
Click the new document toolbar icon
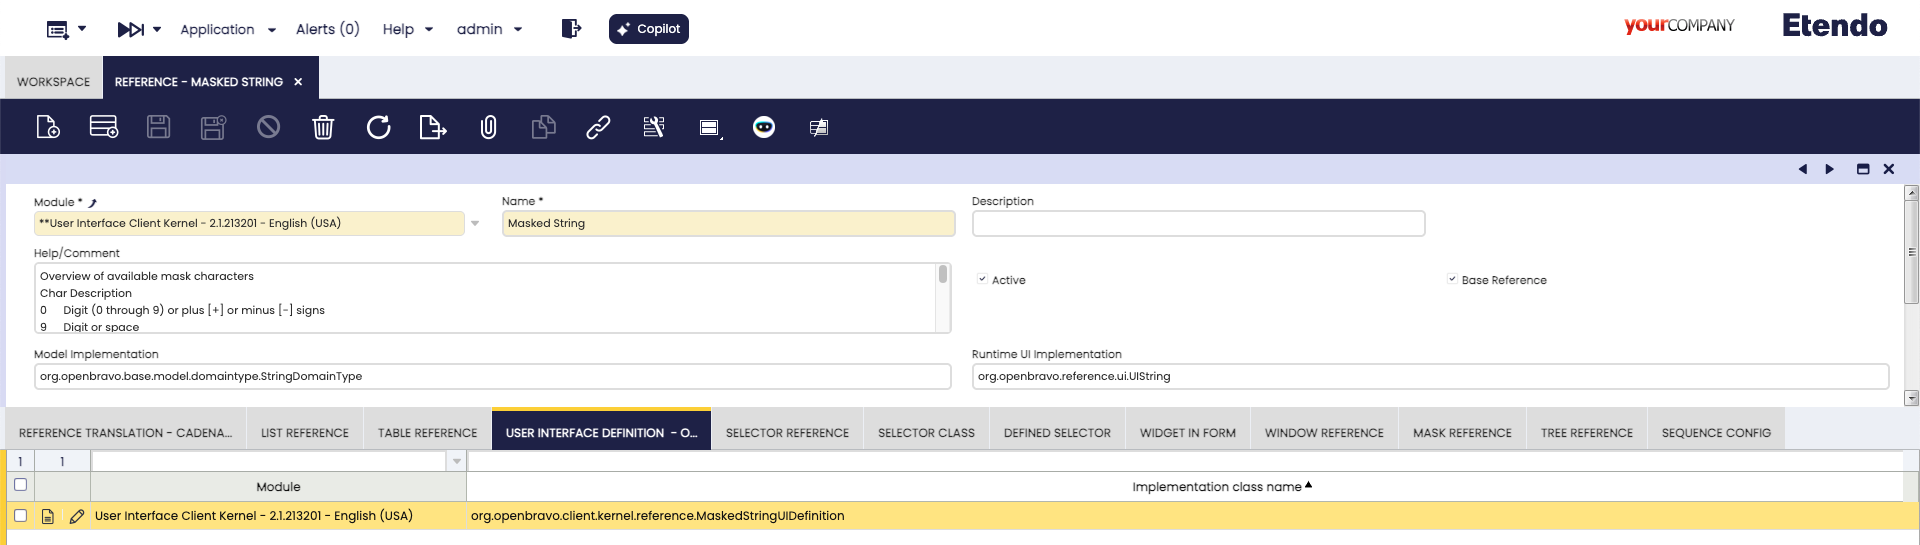(48, 127)
